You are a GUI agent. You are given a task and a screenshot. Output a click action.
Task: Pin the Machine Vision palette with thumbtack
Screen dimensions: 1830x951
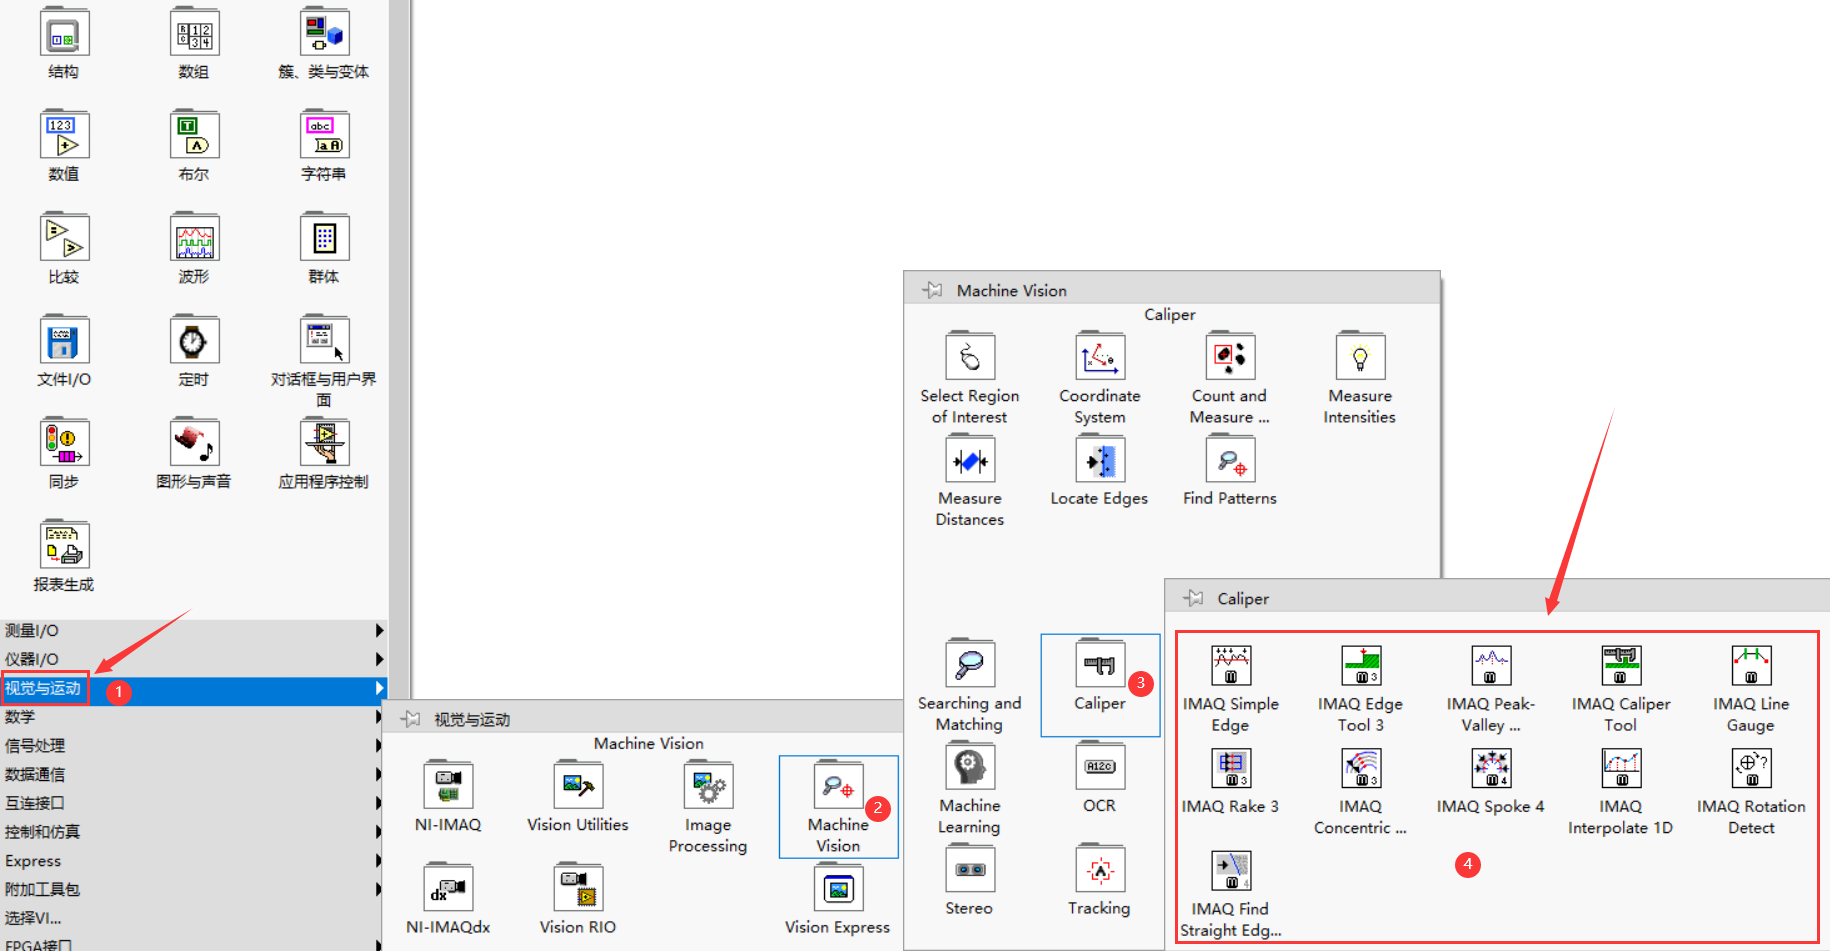point(932,290)
